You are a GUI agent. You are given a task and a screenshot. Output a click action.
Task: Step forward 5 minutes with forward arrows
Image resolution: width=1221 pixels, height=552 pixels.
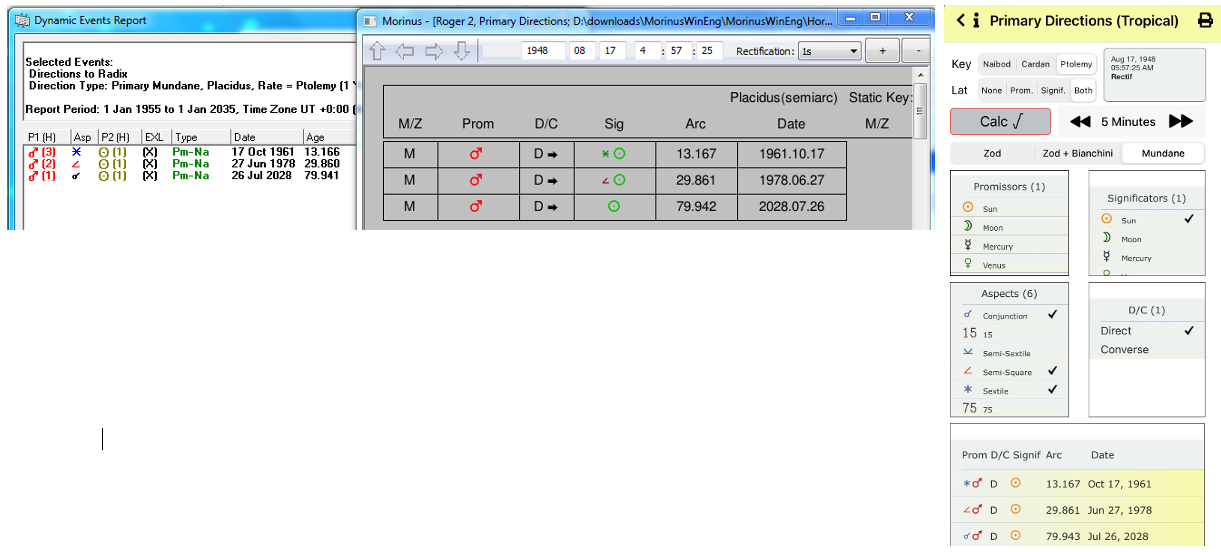[x=1181, y=122]
